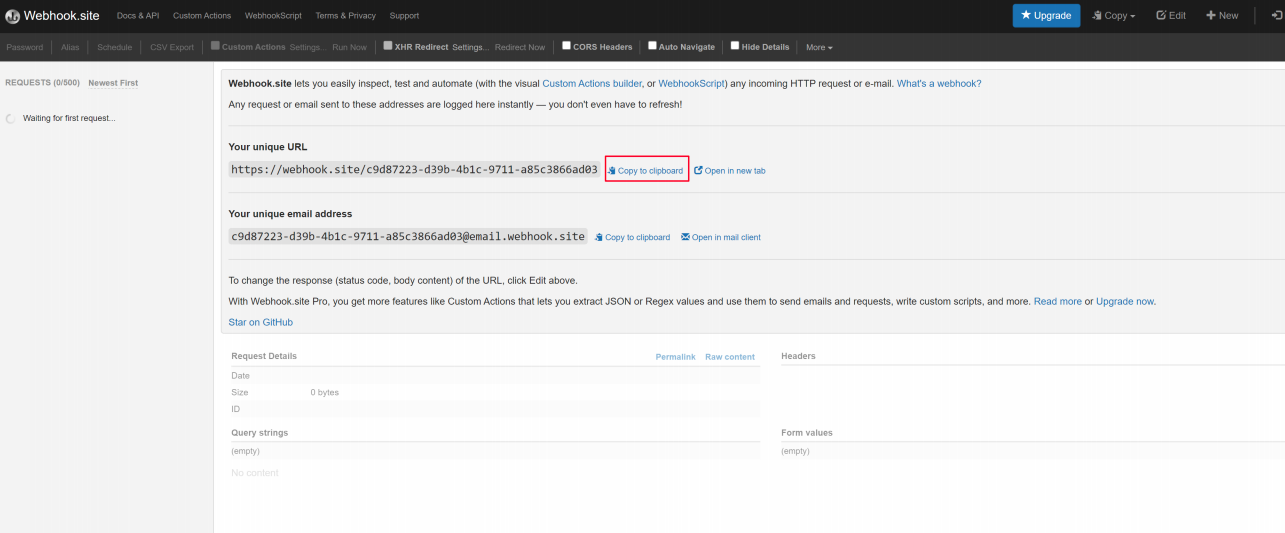Click the logout arrow icon at top right
This screenshot has height=533, width=1285.
click(x=1277, y=15)
